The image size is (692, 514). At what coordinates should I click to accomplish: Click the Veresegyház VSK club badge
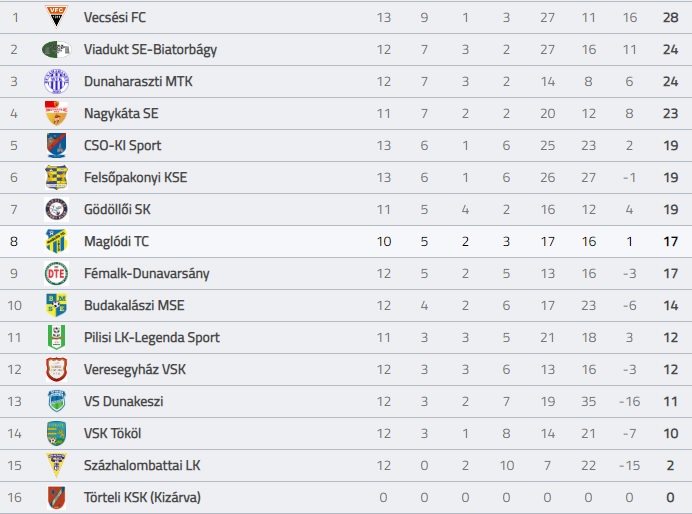click(56, 369)
